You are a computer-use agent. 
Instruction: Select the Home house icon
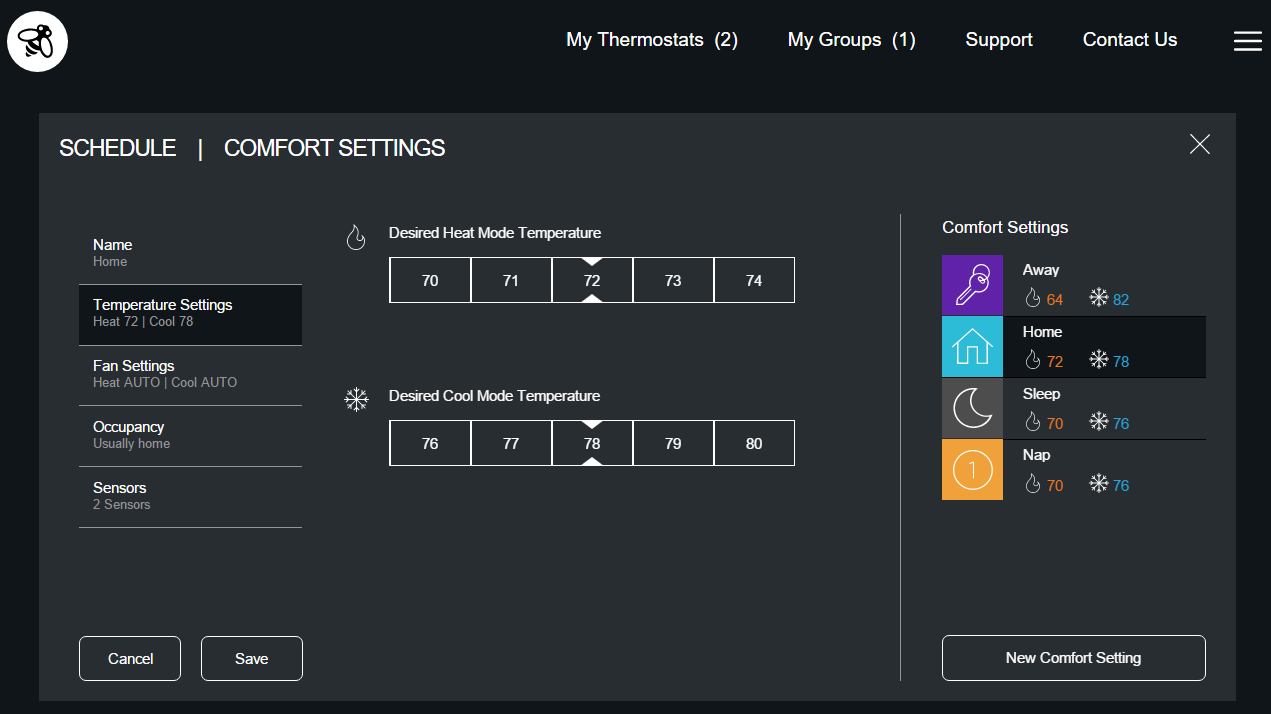[972, 347]
